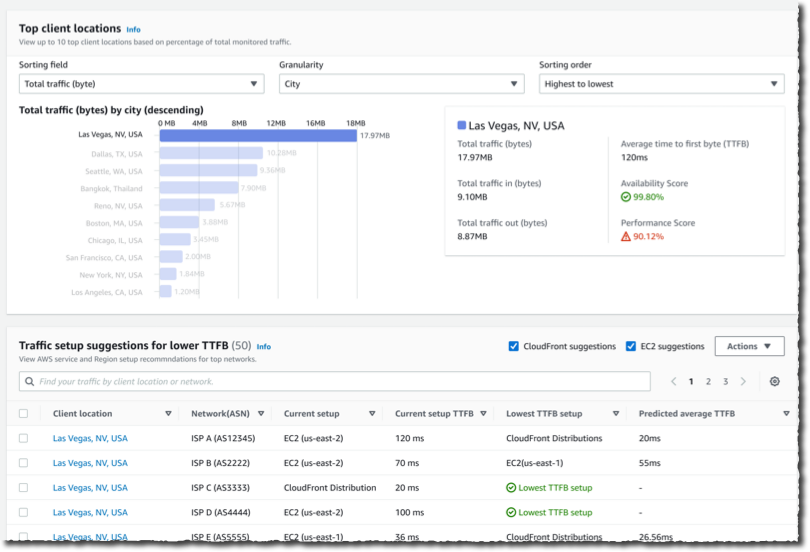Screen dimensions: 810x552
Task: Click the Dallas, TX, USA chart label
Action: click(x=117, y=154)
